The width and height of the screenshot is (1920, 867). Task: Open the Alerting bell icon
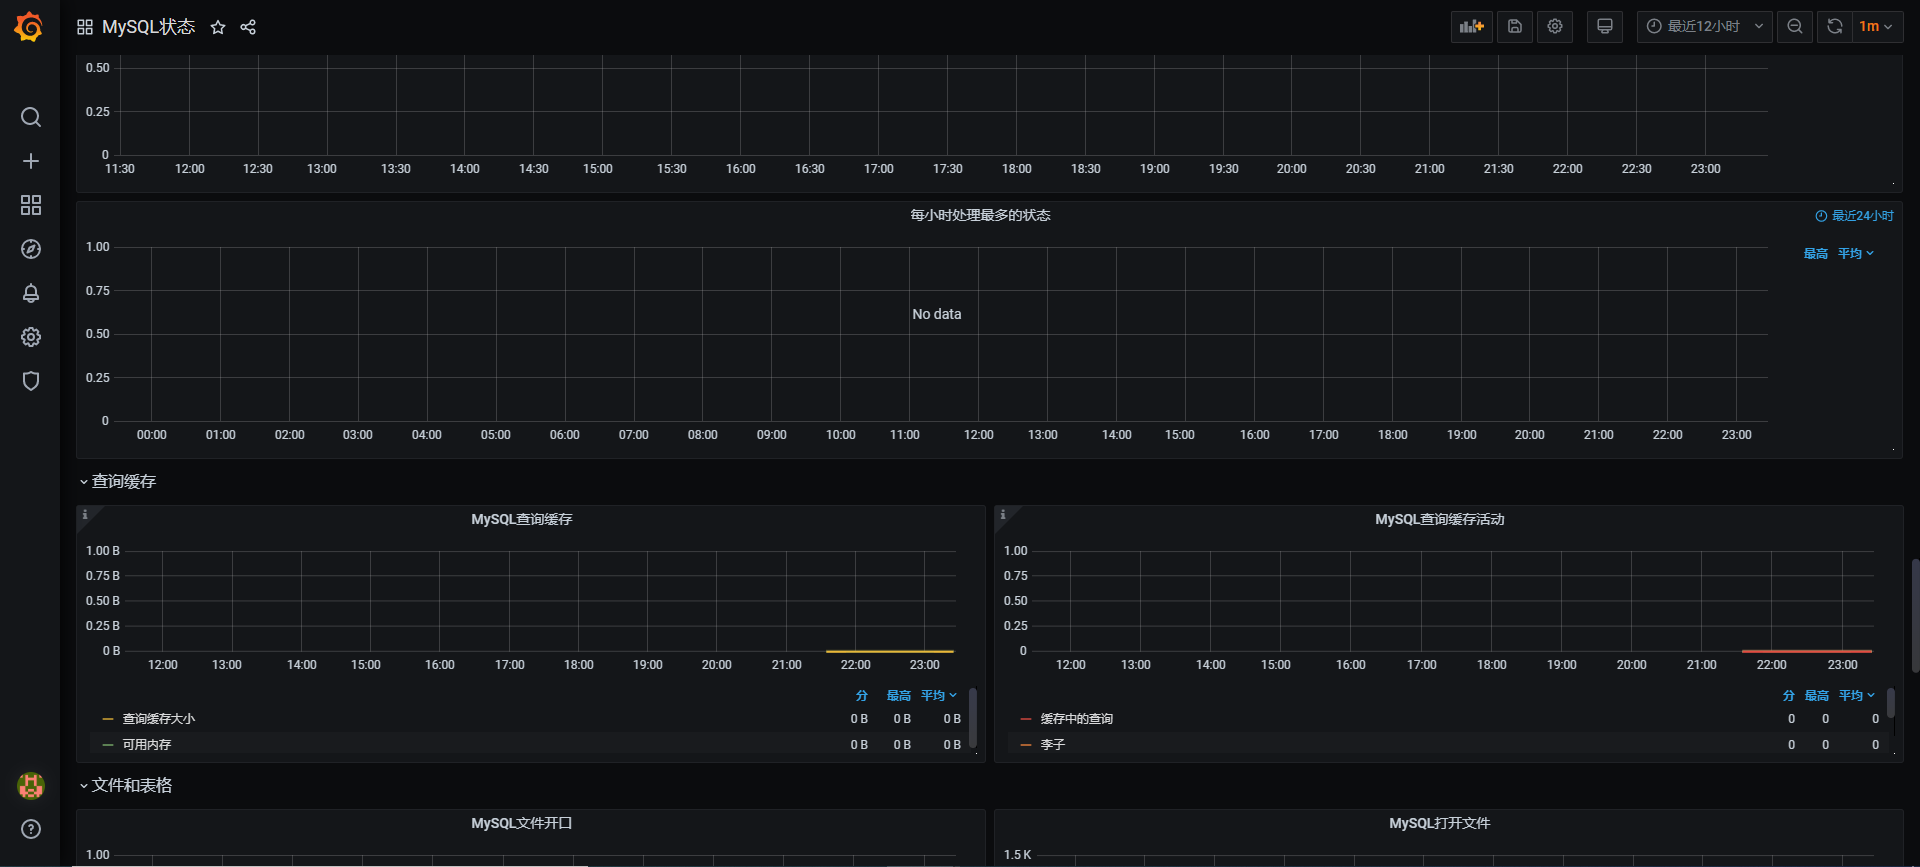[31, 293]
